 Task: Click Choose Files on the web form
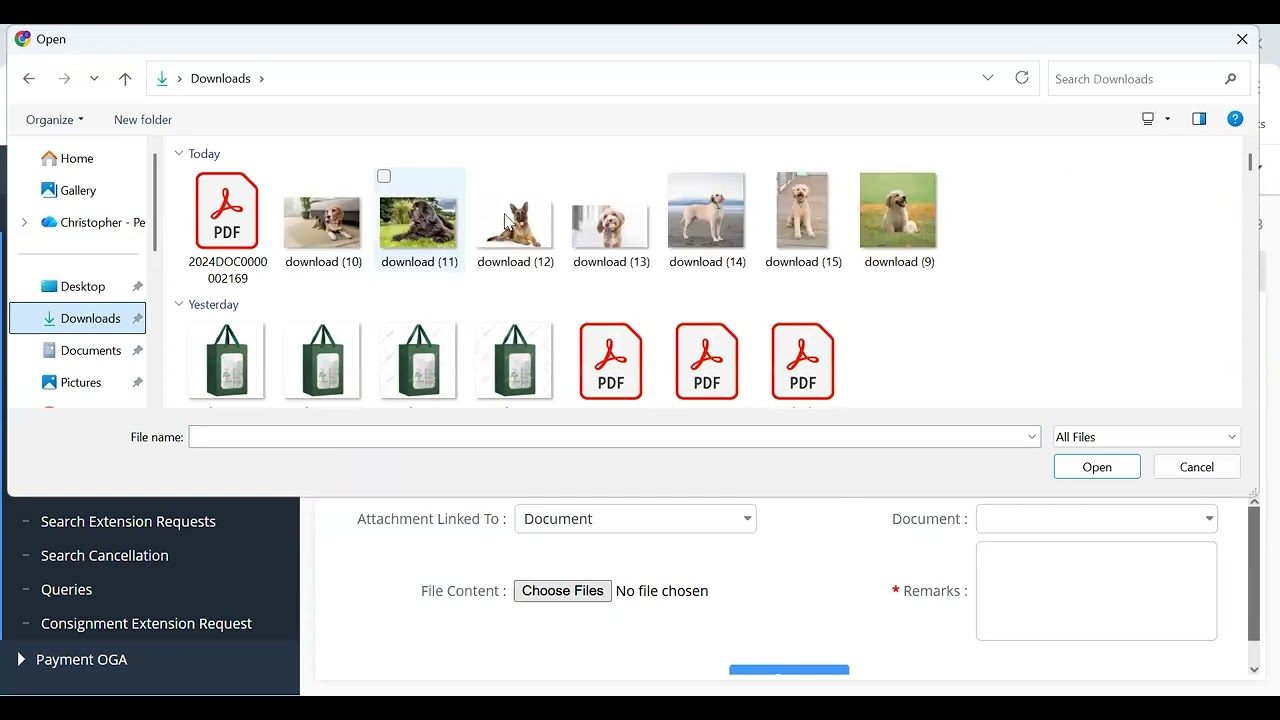(x=562, y=591)
